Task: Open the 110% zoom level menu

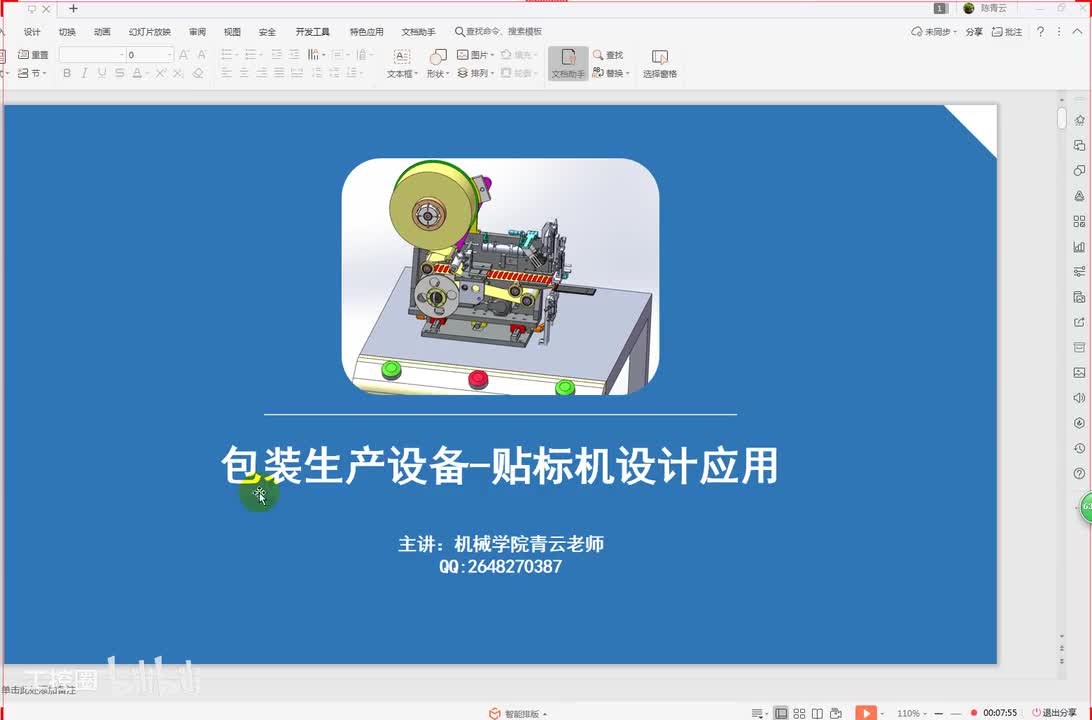Action: (911, 714)
